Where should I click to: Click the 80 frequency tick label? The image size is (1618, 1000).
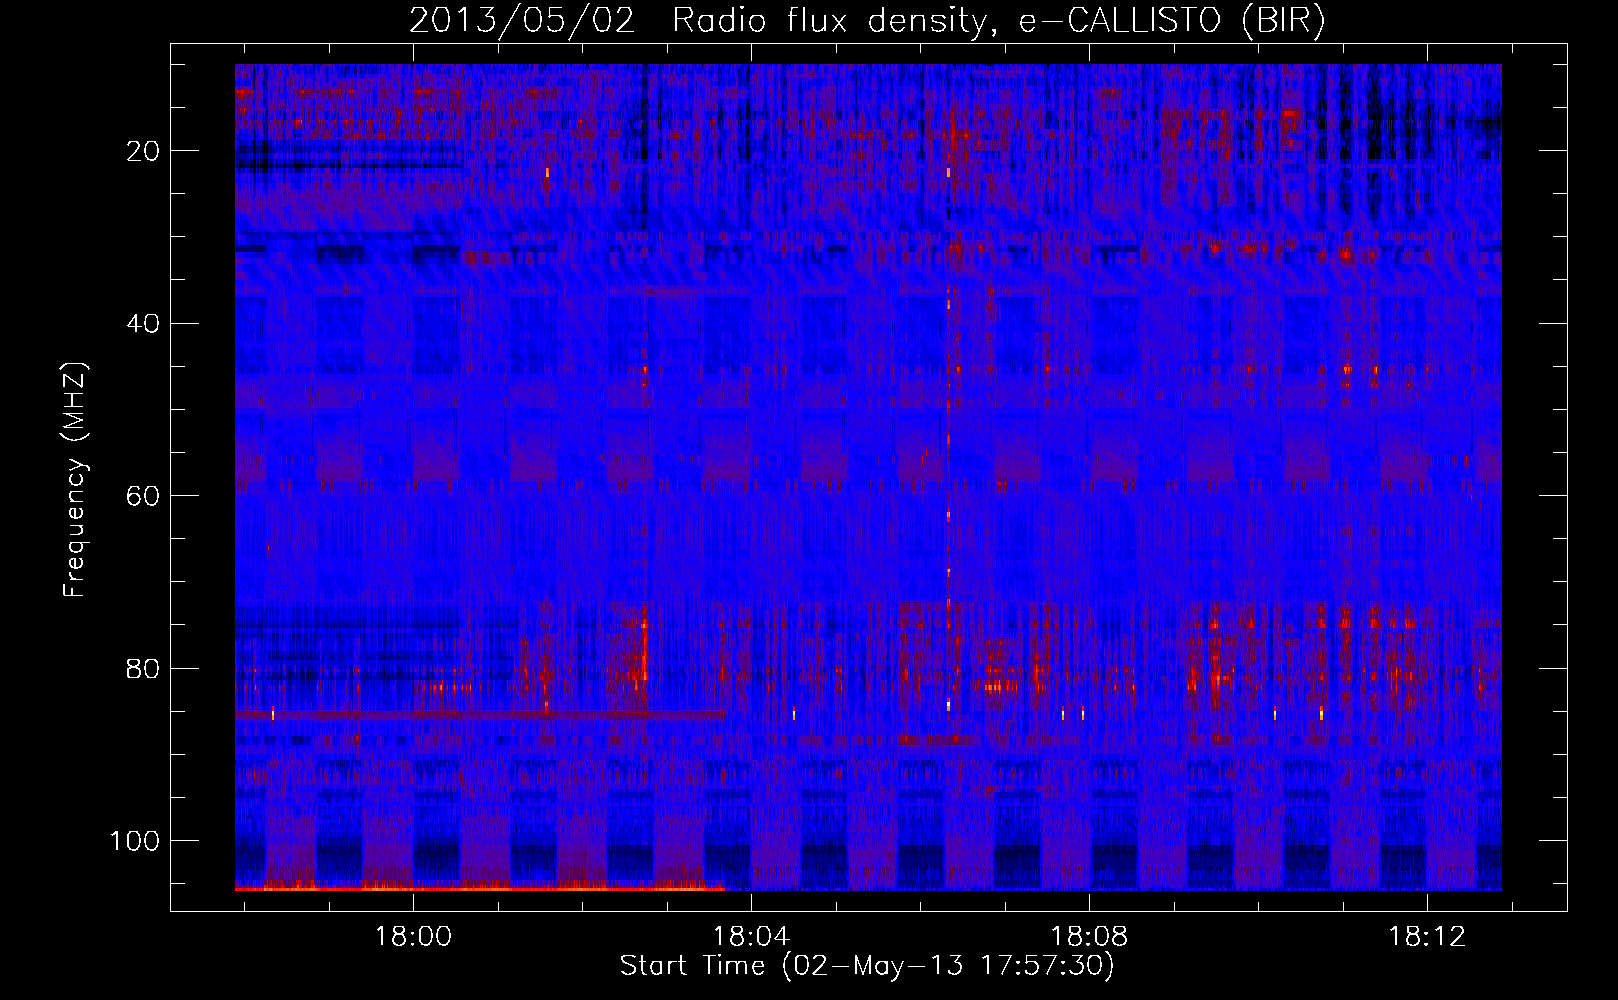(x=144, y=668)
